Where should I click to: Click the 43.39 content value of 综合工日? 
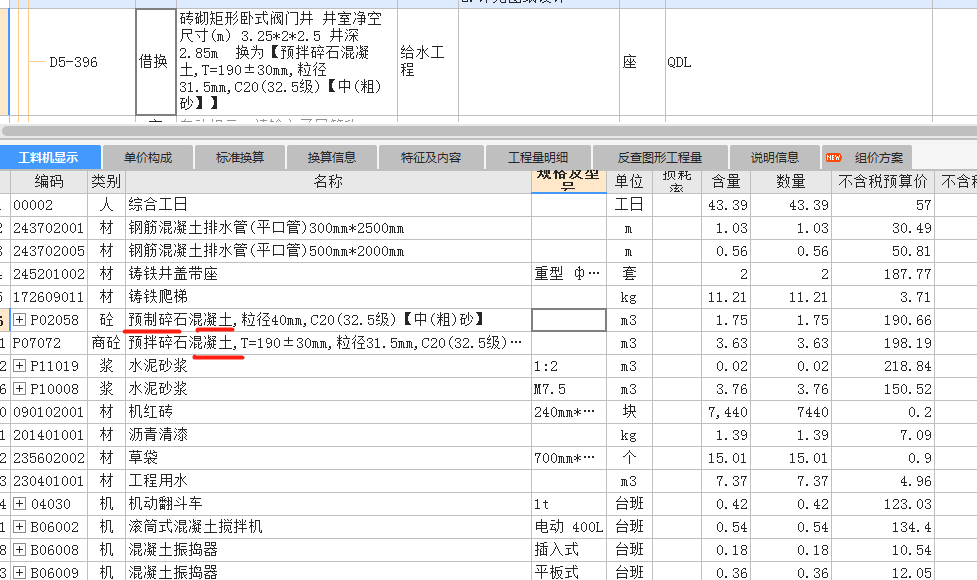[x=727, y=205]
